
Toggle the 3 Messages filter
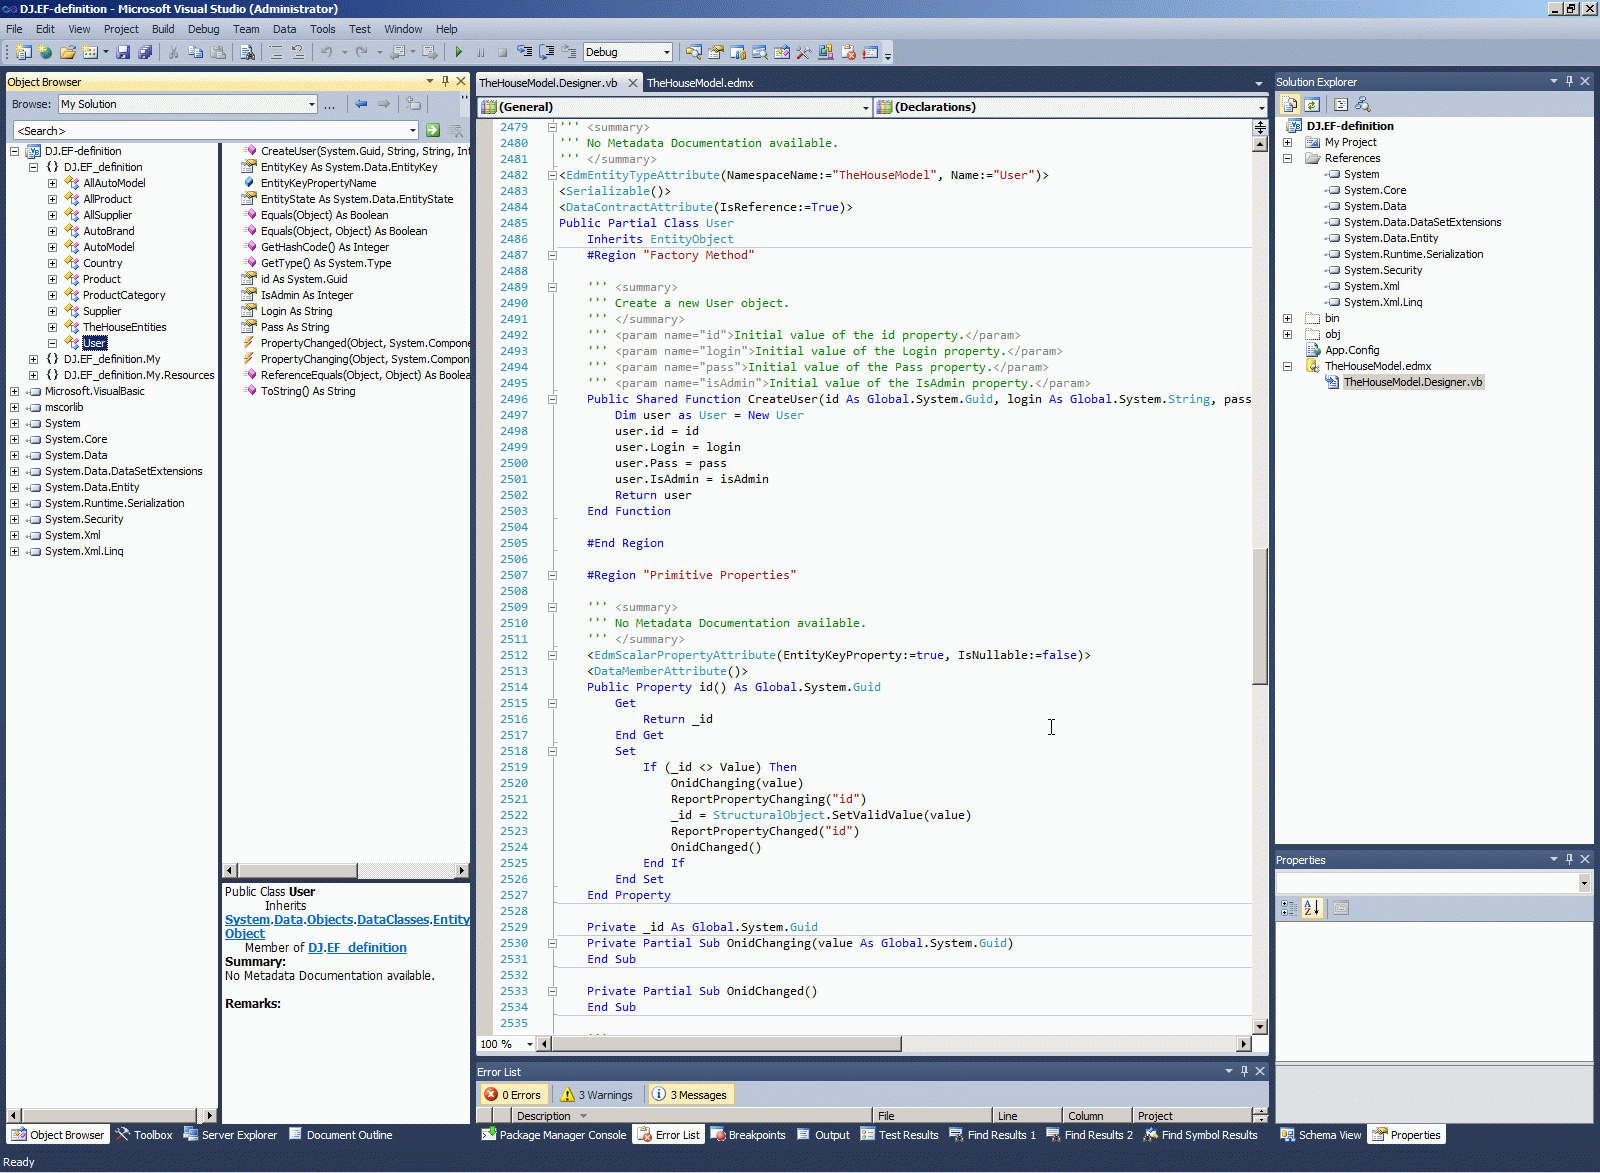pos(690,1095)
